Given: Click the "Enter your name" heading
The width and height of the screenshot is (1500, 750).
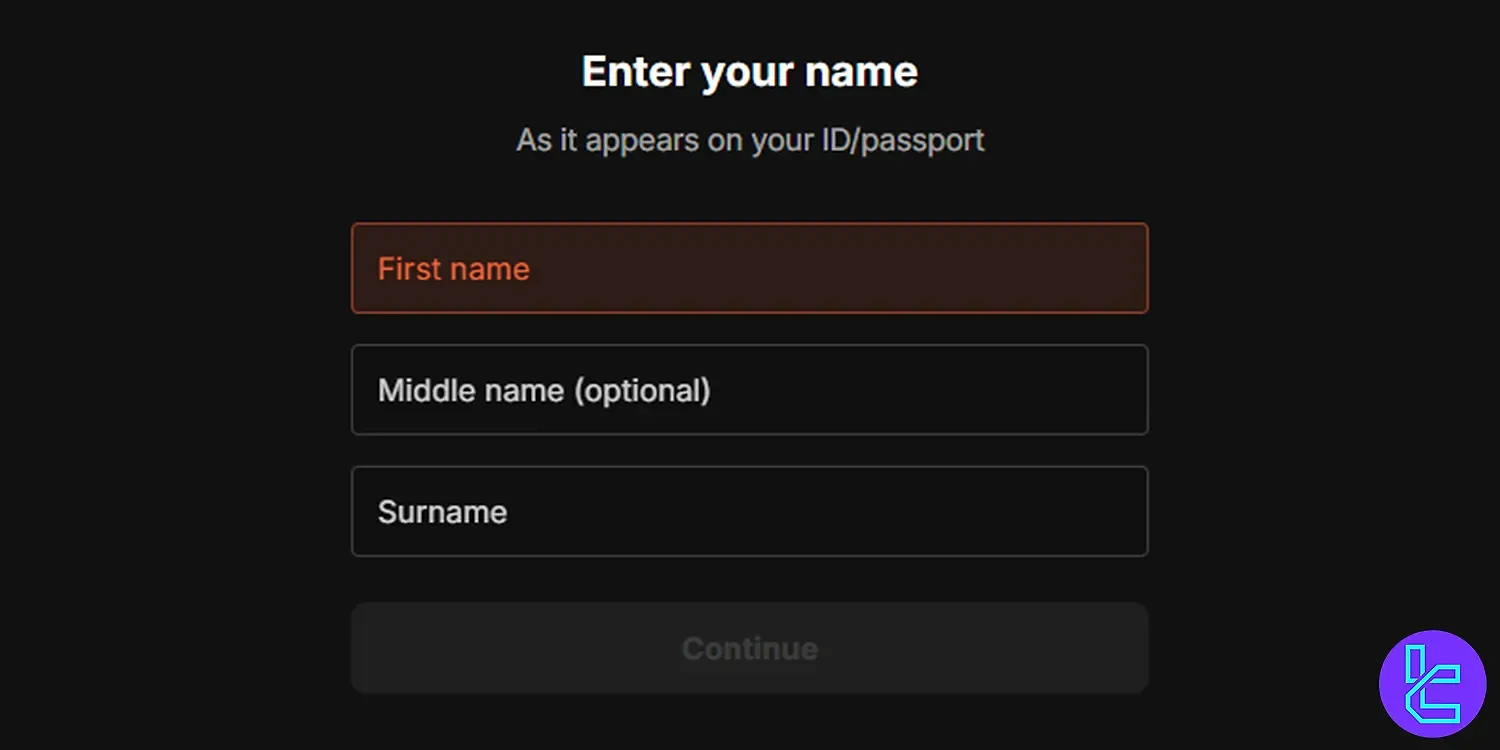Looking at the screenshot, I should [749, 72].
